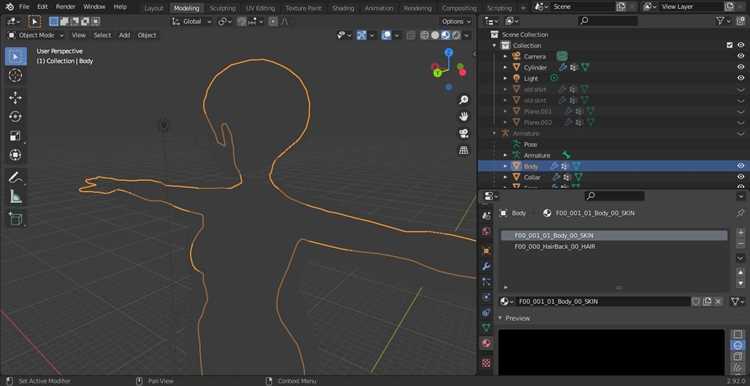Show the hidden Plane.001 object
The image size is (750, 386).
pos(740,111)
